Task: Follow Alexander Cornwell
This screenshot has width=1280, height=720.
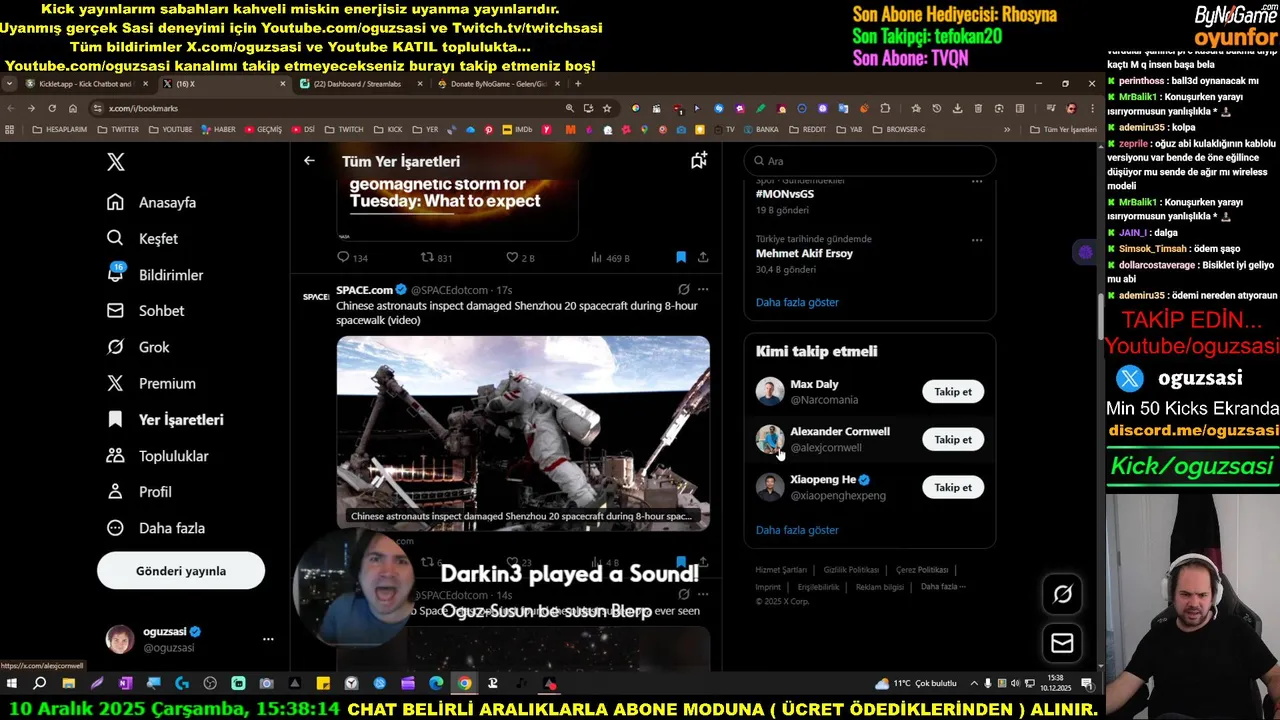Action: [953, 439]
